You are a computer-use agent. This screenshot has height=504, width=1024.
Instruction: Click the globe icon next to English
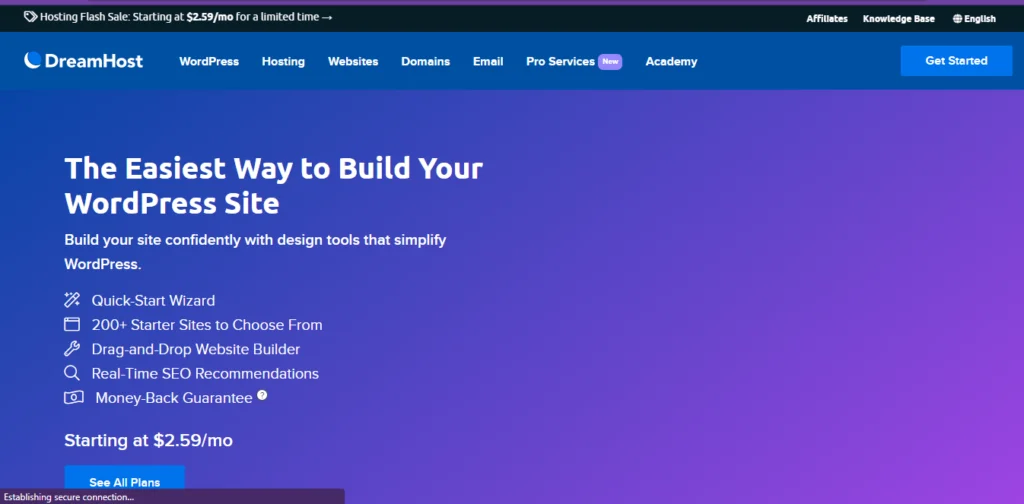pos(957,19)
